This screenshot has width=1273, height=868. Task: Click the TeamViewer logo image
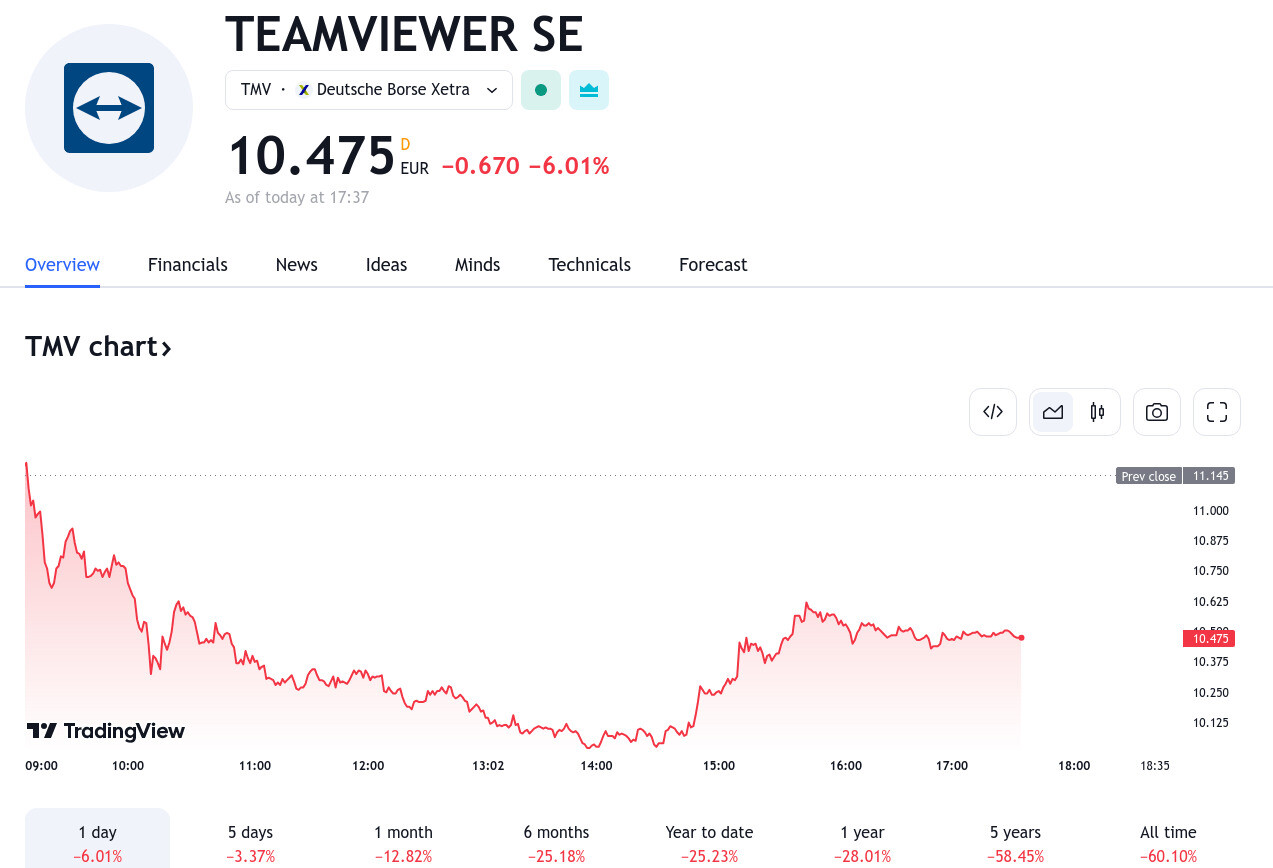(x=109, y=108)
